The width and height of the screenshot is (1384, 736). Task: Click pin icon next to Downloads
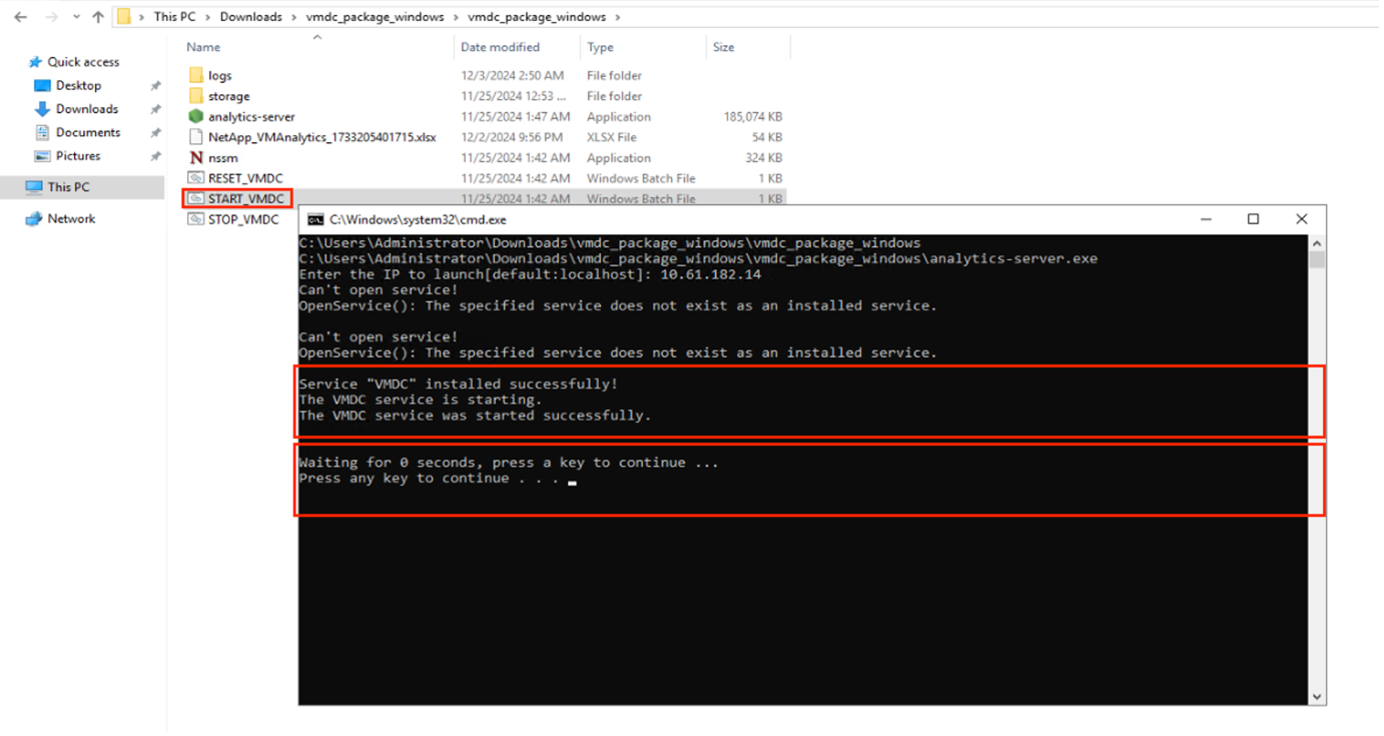155,110
